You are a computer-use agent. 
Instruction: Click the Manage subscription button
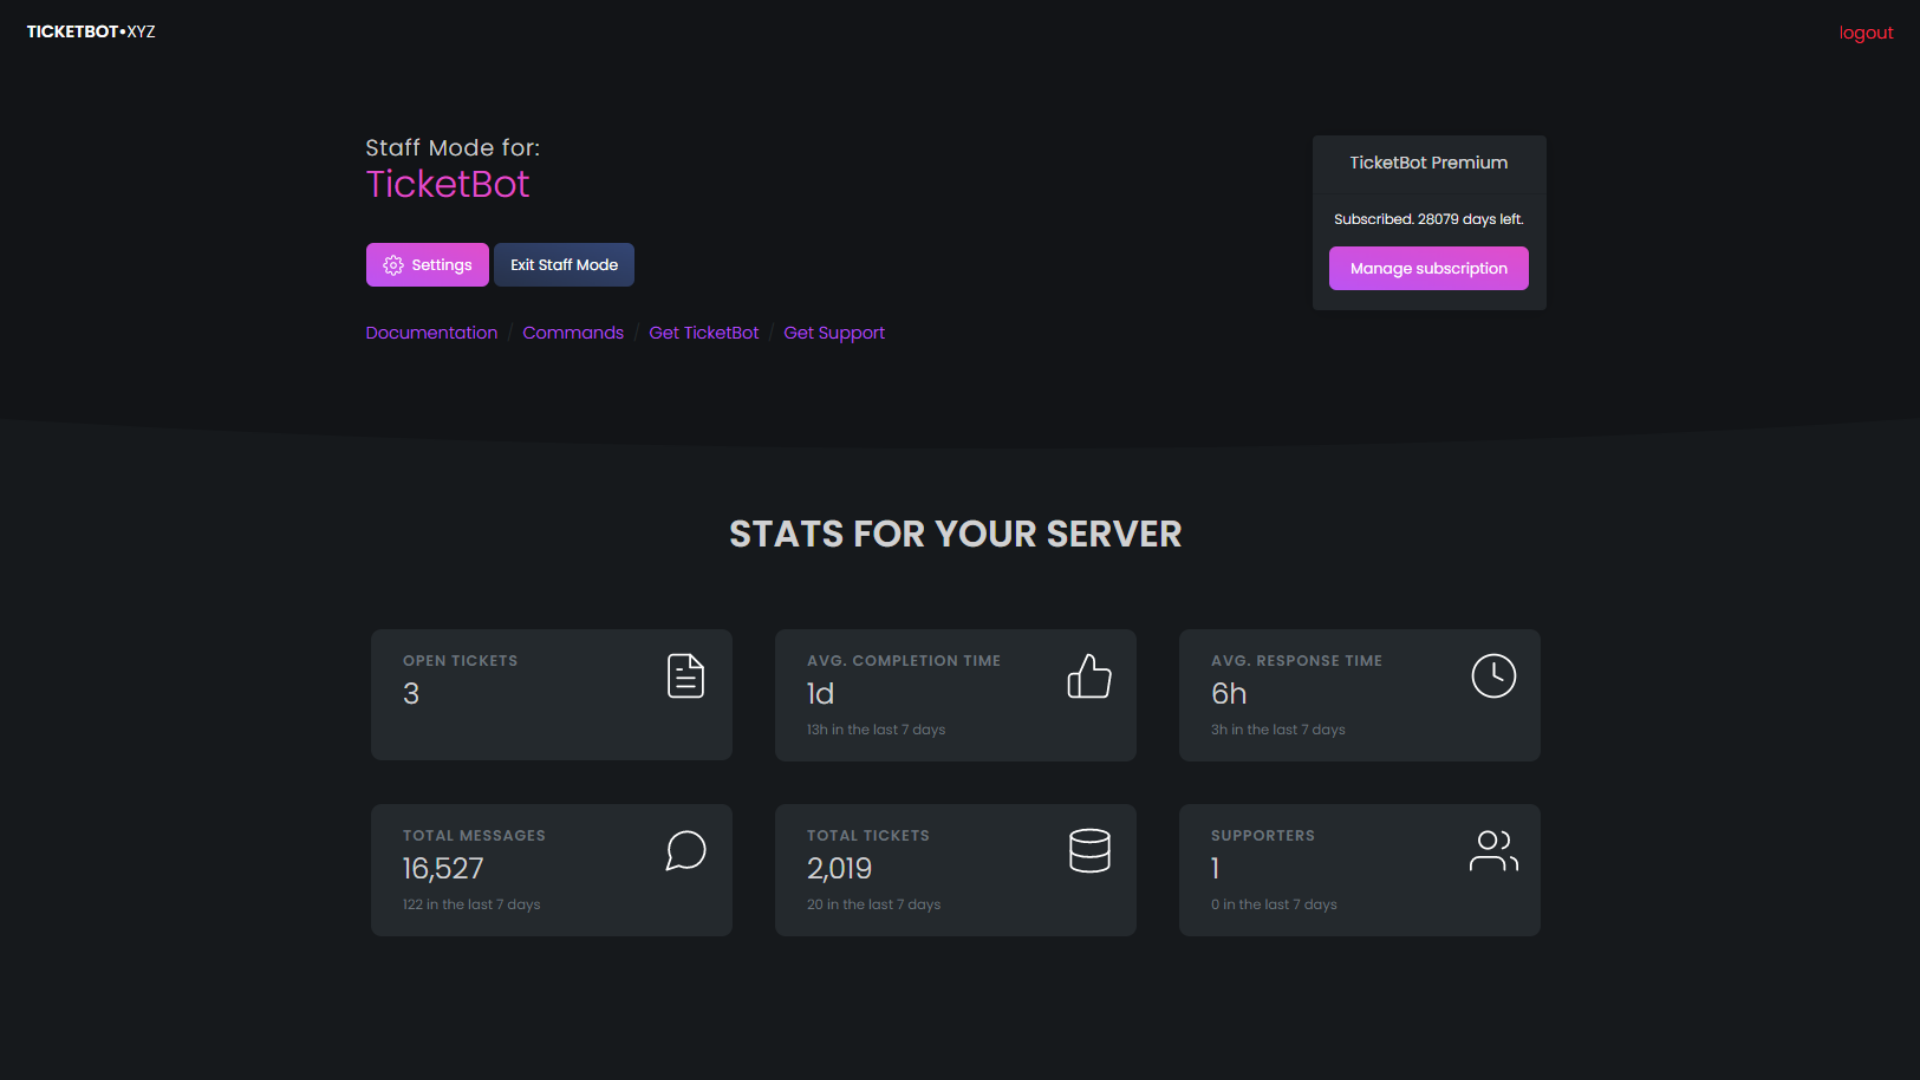tap(1428, 268)
